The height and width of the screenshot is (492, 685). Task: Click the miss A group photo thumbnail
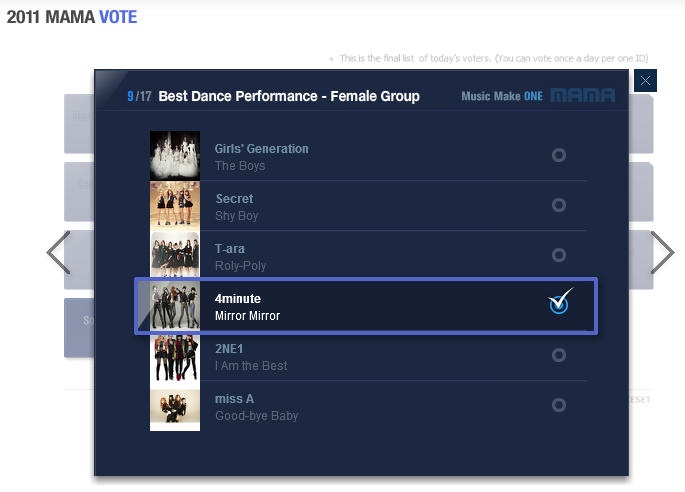pos(175,406)
